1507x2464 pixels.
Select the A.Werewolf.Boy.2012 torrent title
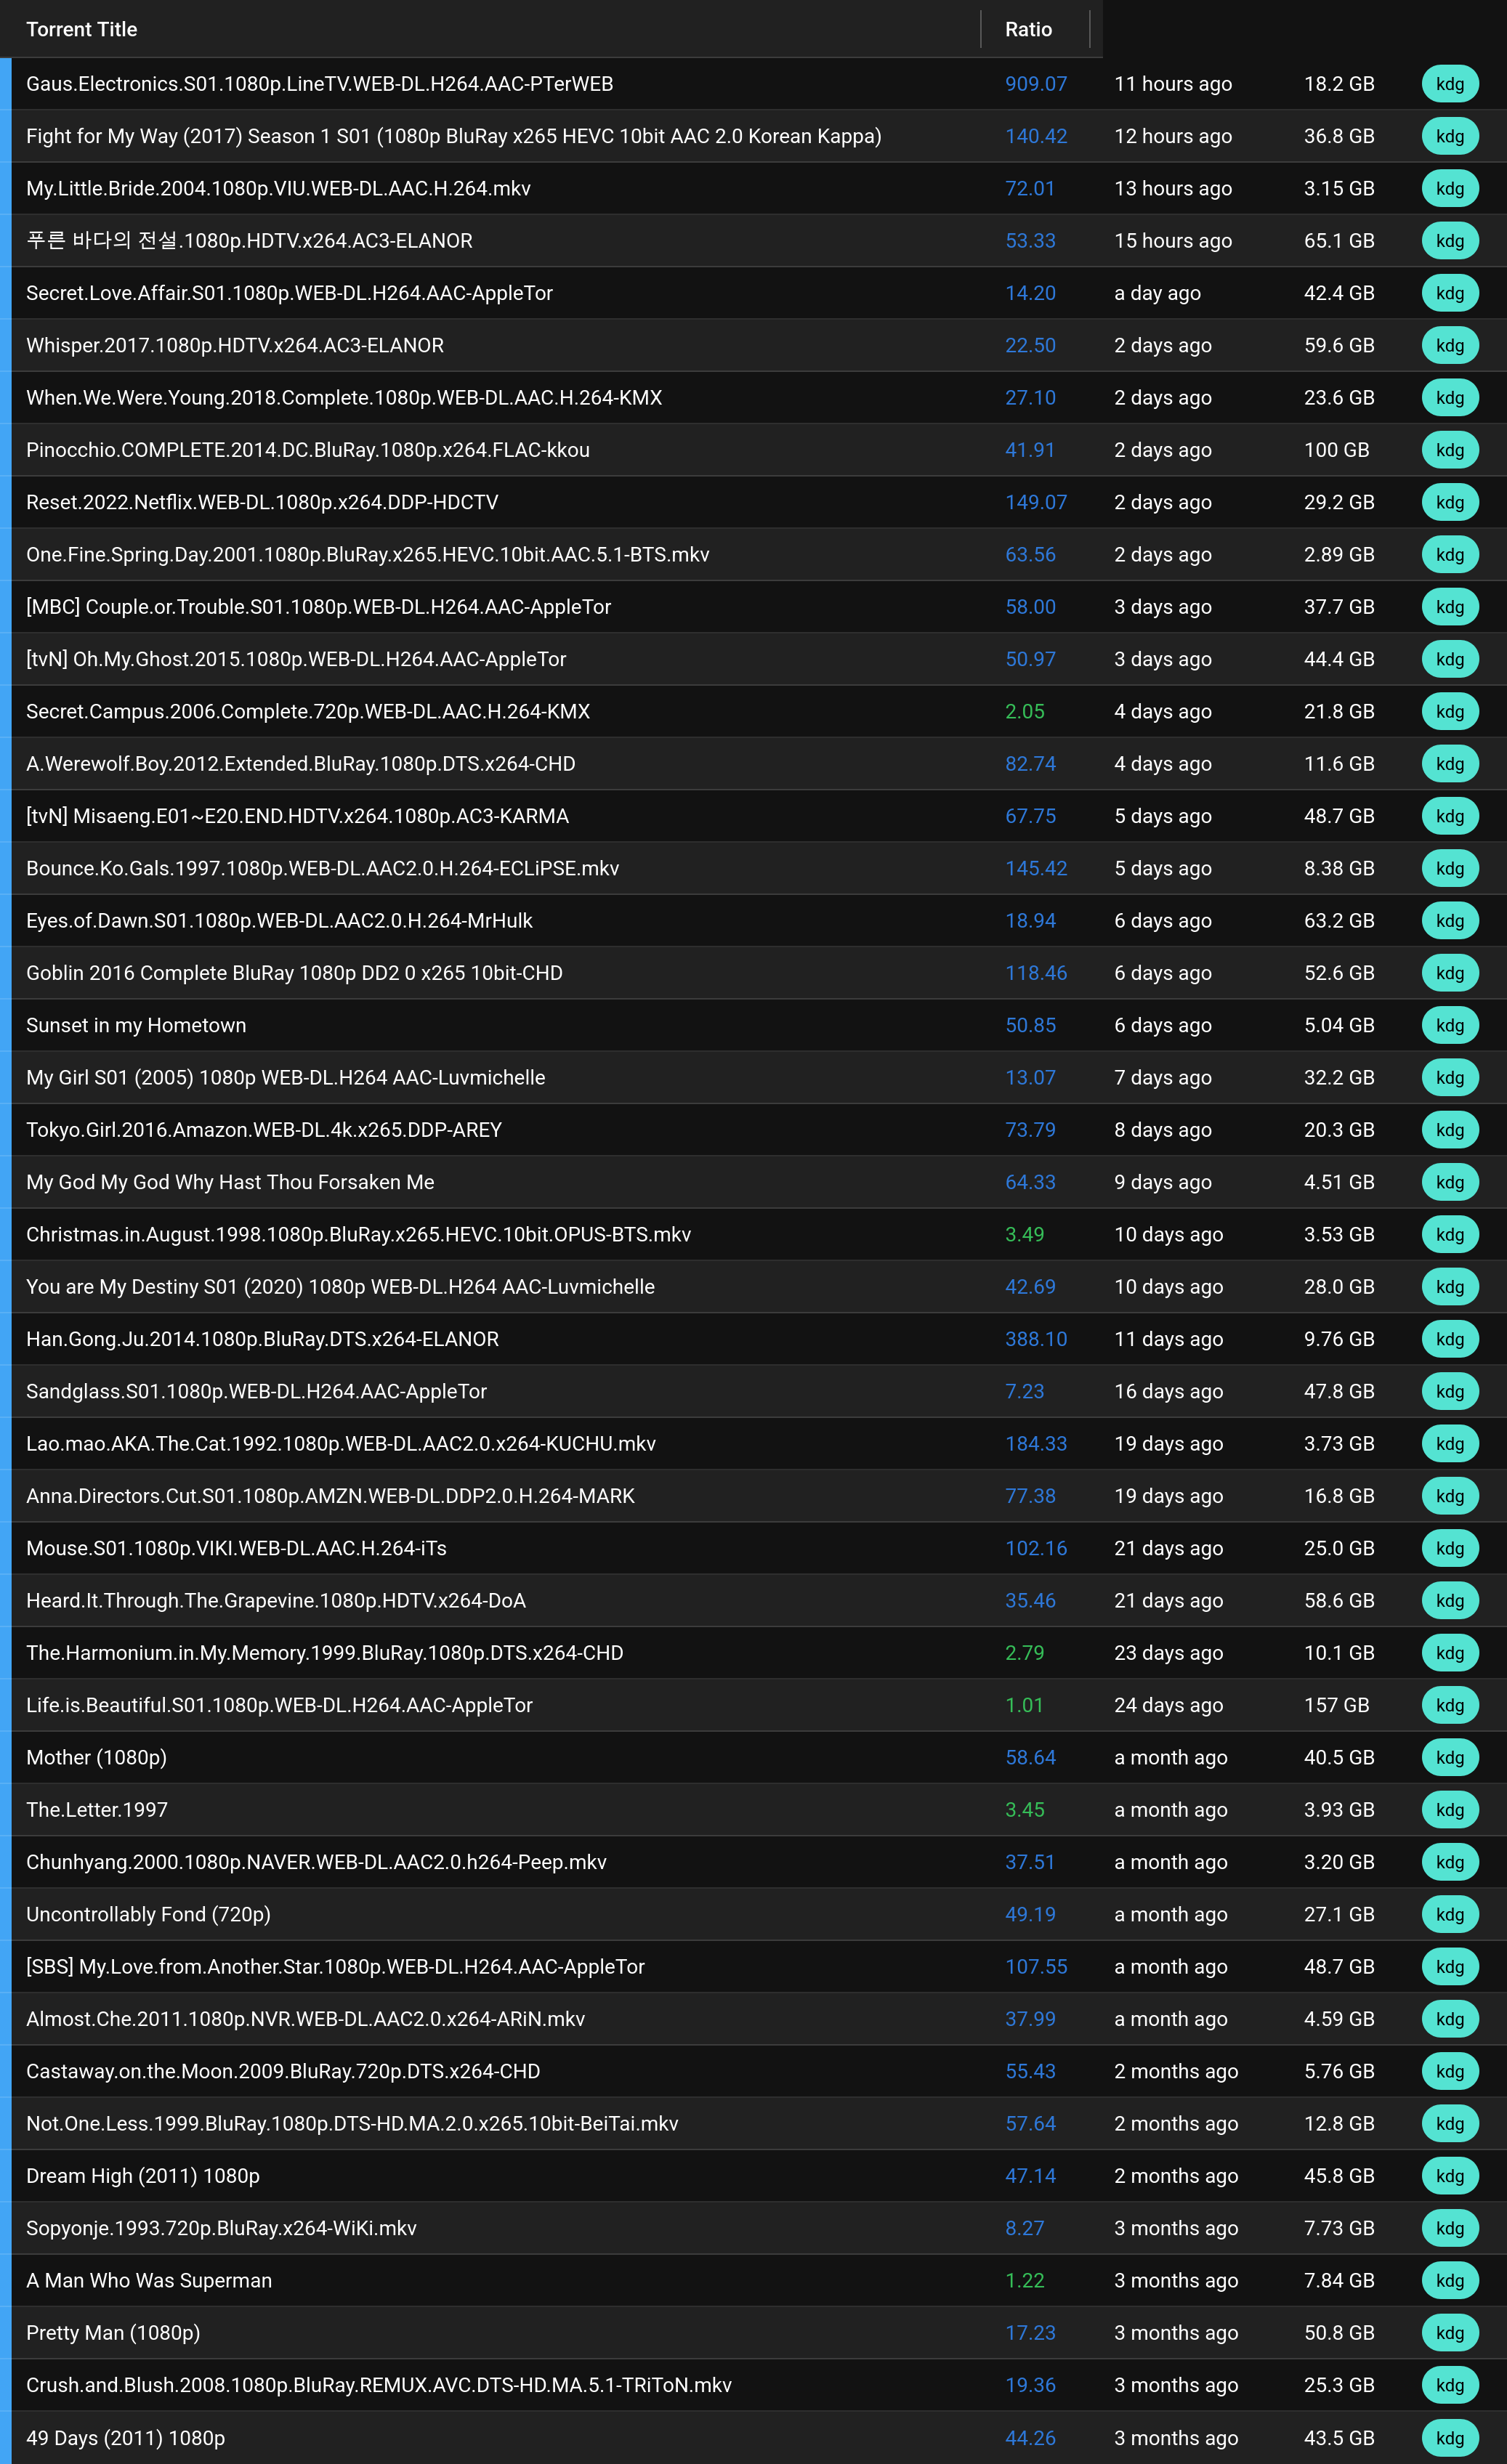coord(301,764)
